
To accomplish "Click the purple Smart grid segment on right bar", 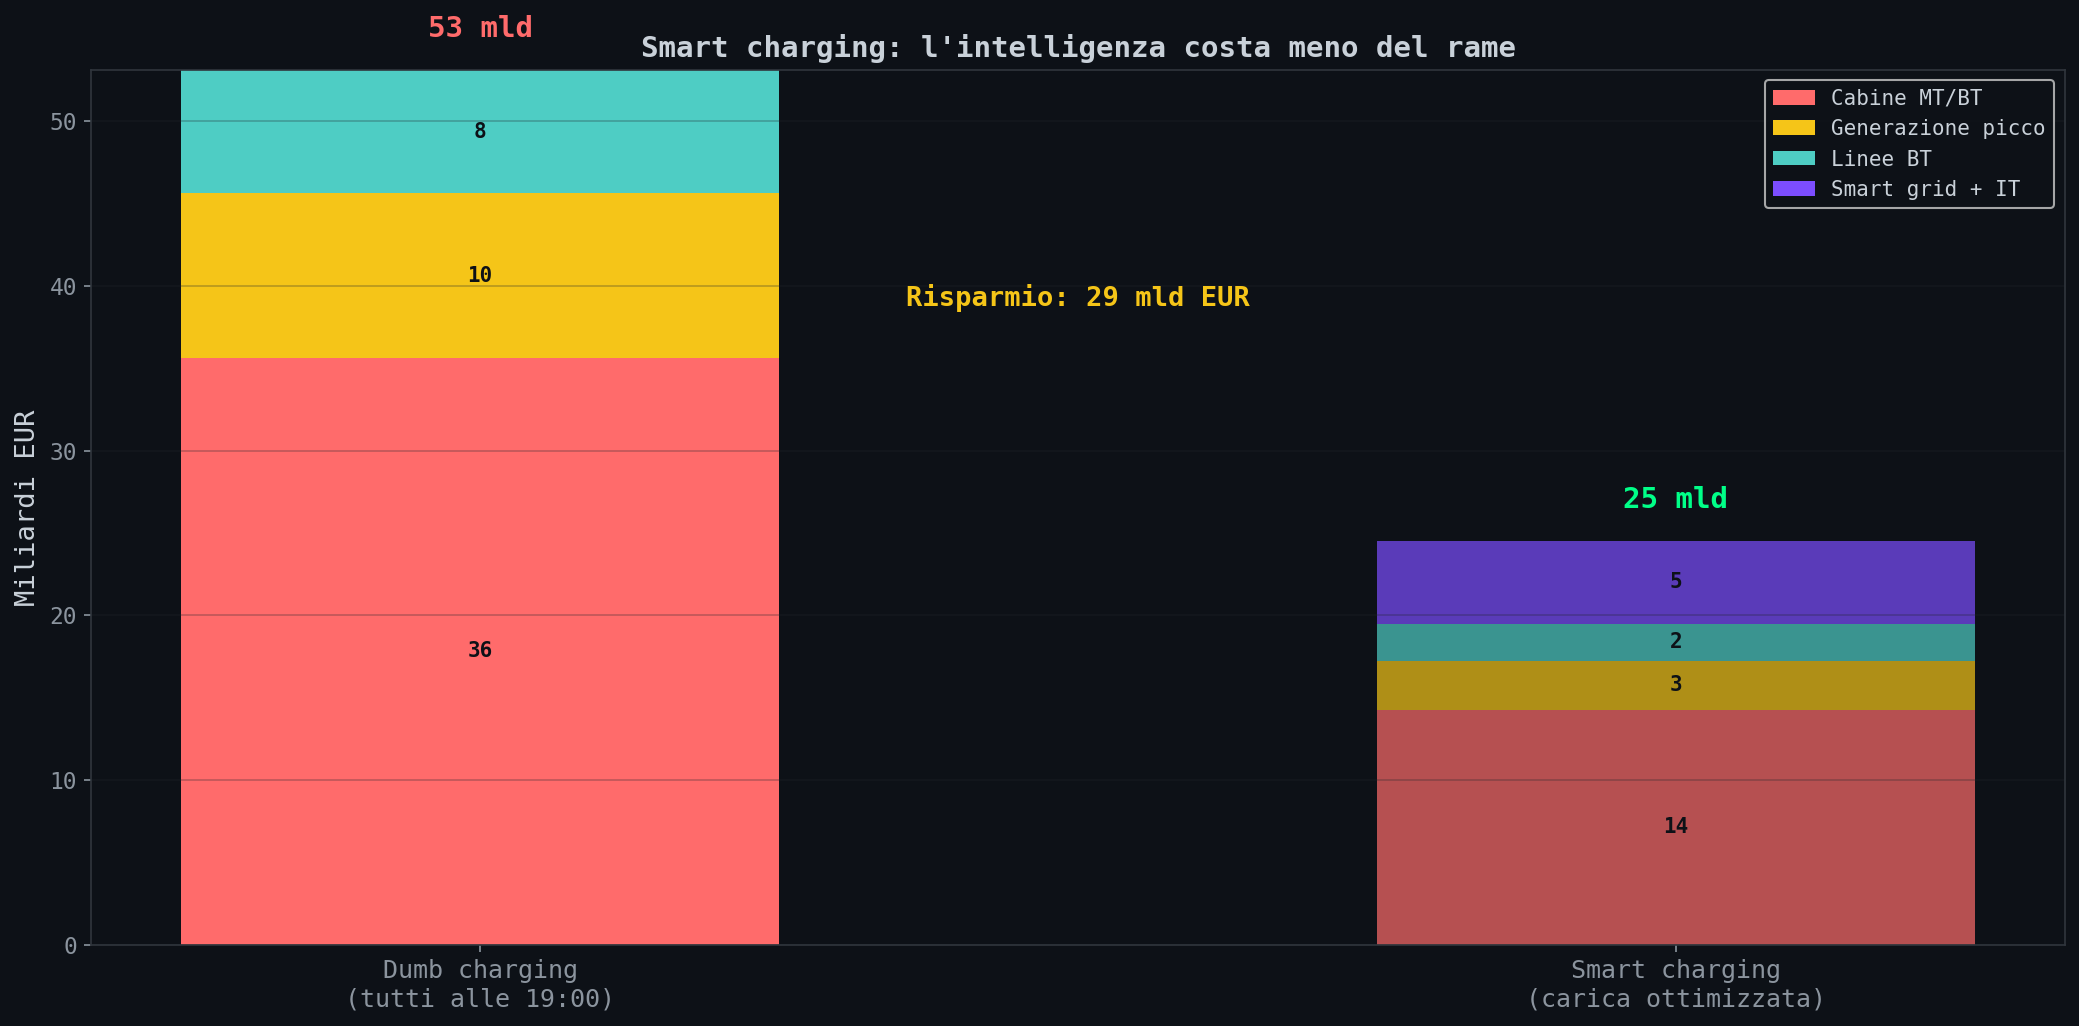I will point(1675,580).
